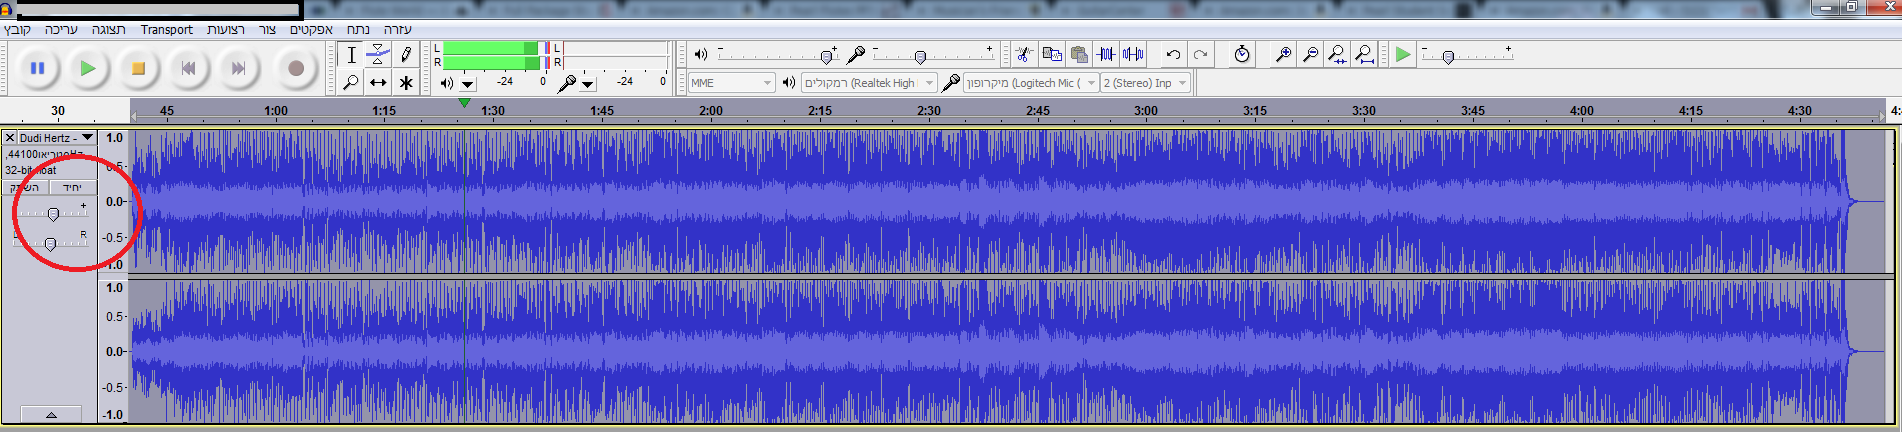Open the רצועות (Tracks) menu
This screenshot has height=432, width=1902.
click(226, 29)
